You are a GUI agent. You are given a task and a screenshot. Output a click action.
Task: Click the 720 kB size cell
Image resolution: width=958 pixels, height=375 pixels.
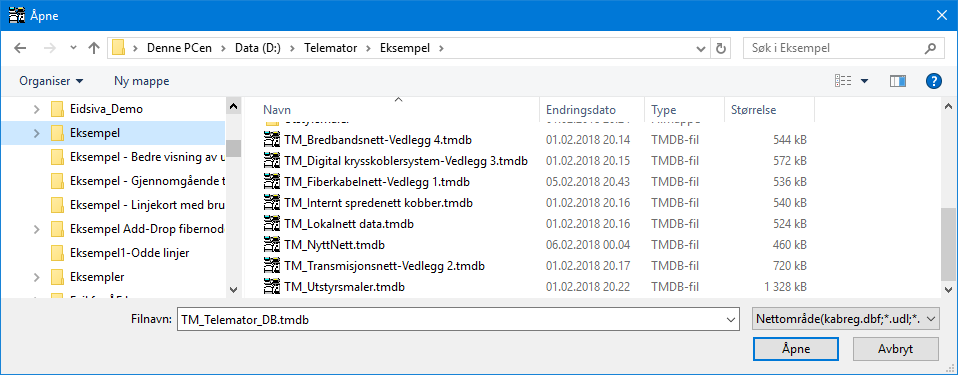tap(791, 266)
